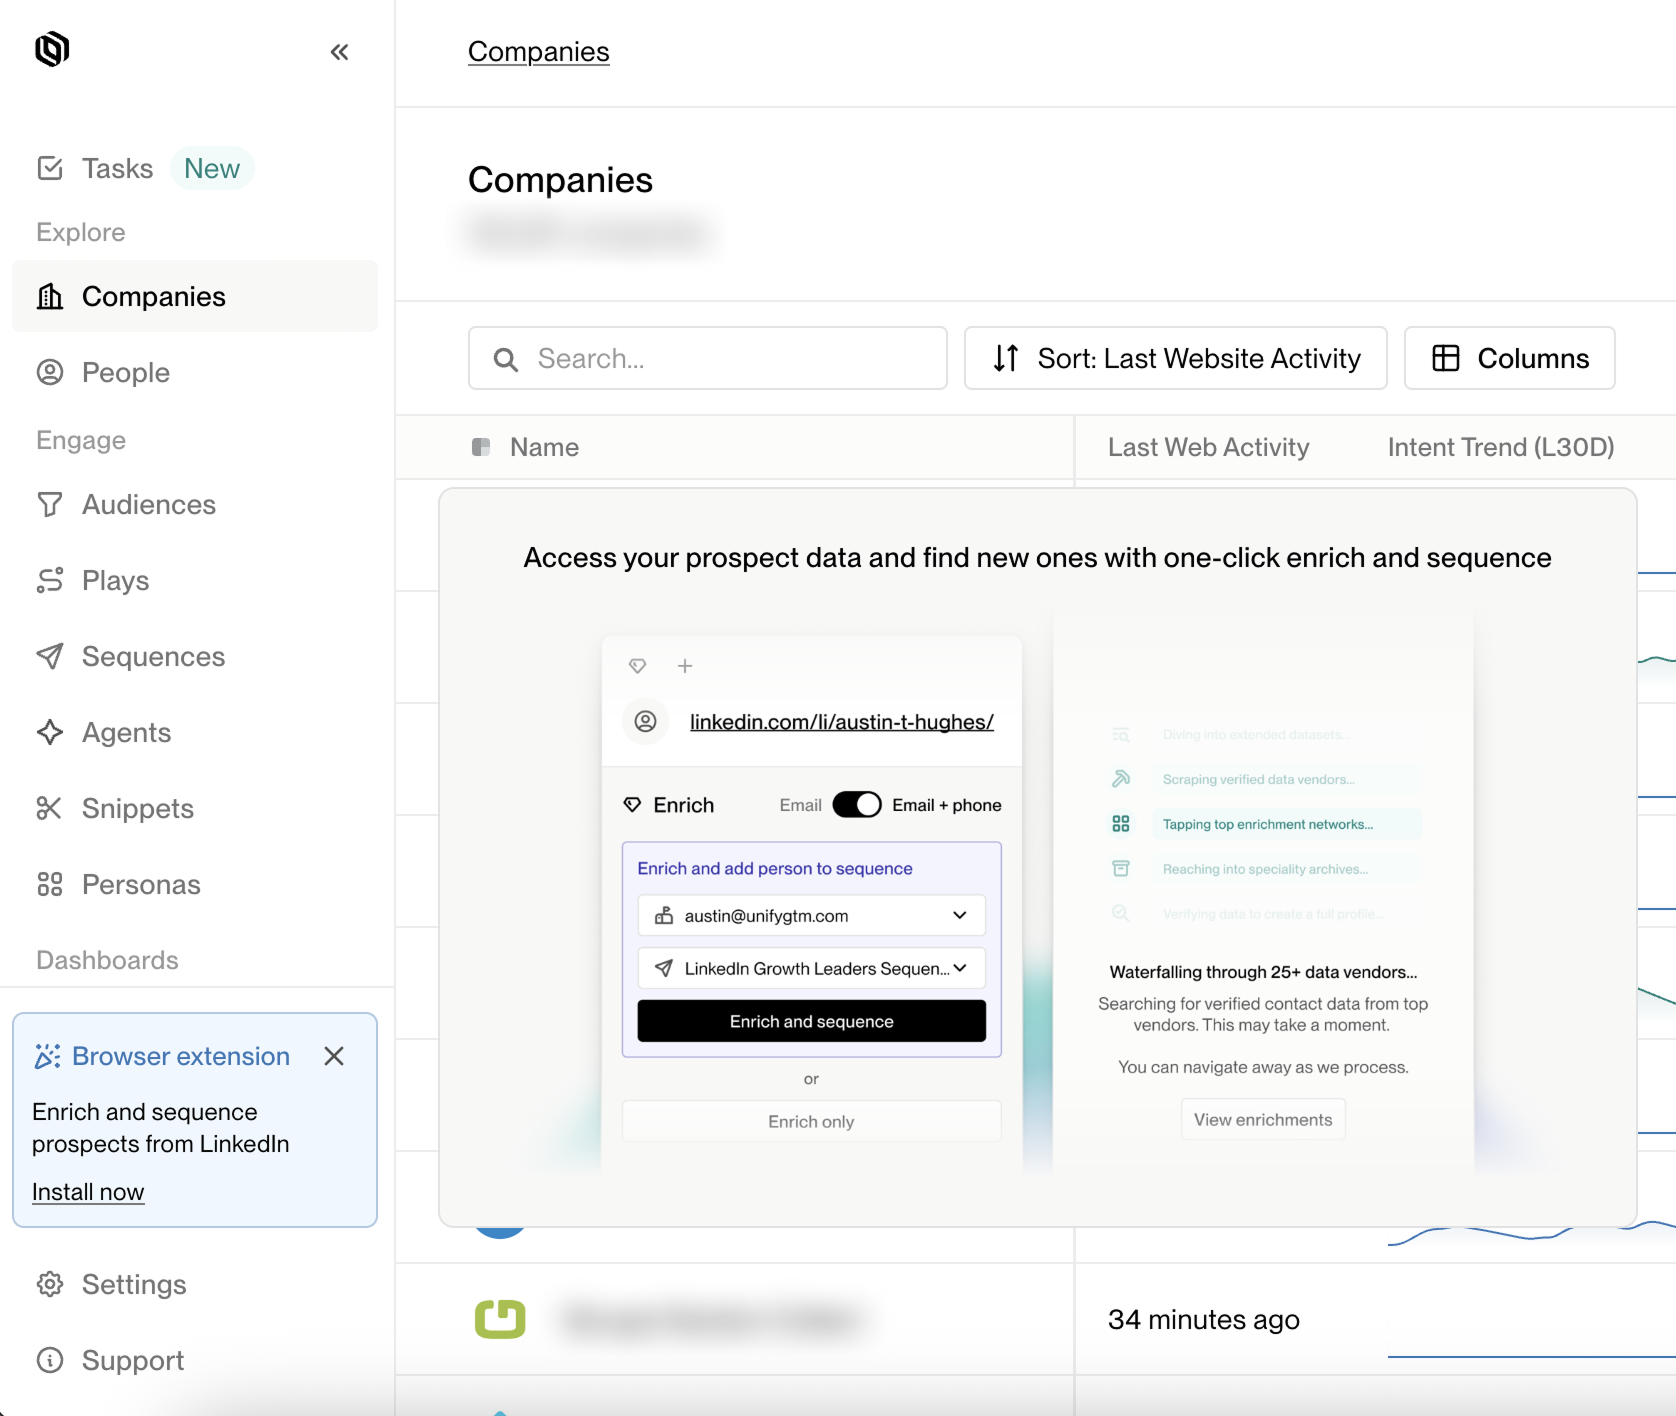Navigate to Agents

pyautogui.click(x=125, y=732)
